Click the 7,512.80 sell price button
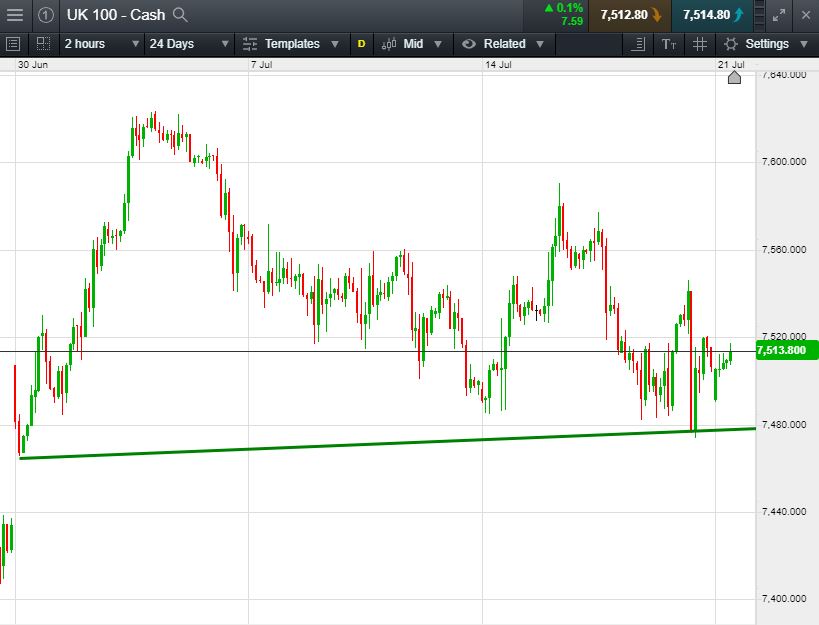819x625 pixels. point(630,14)
